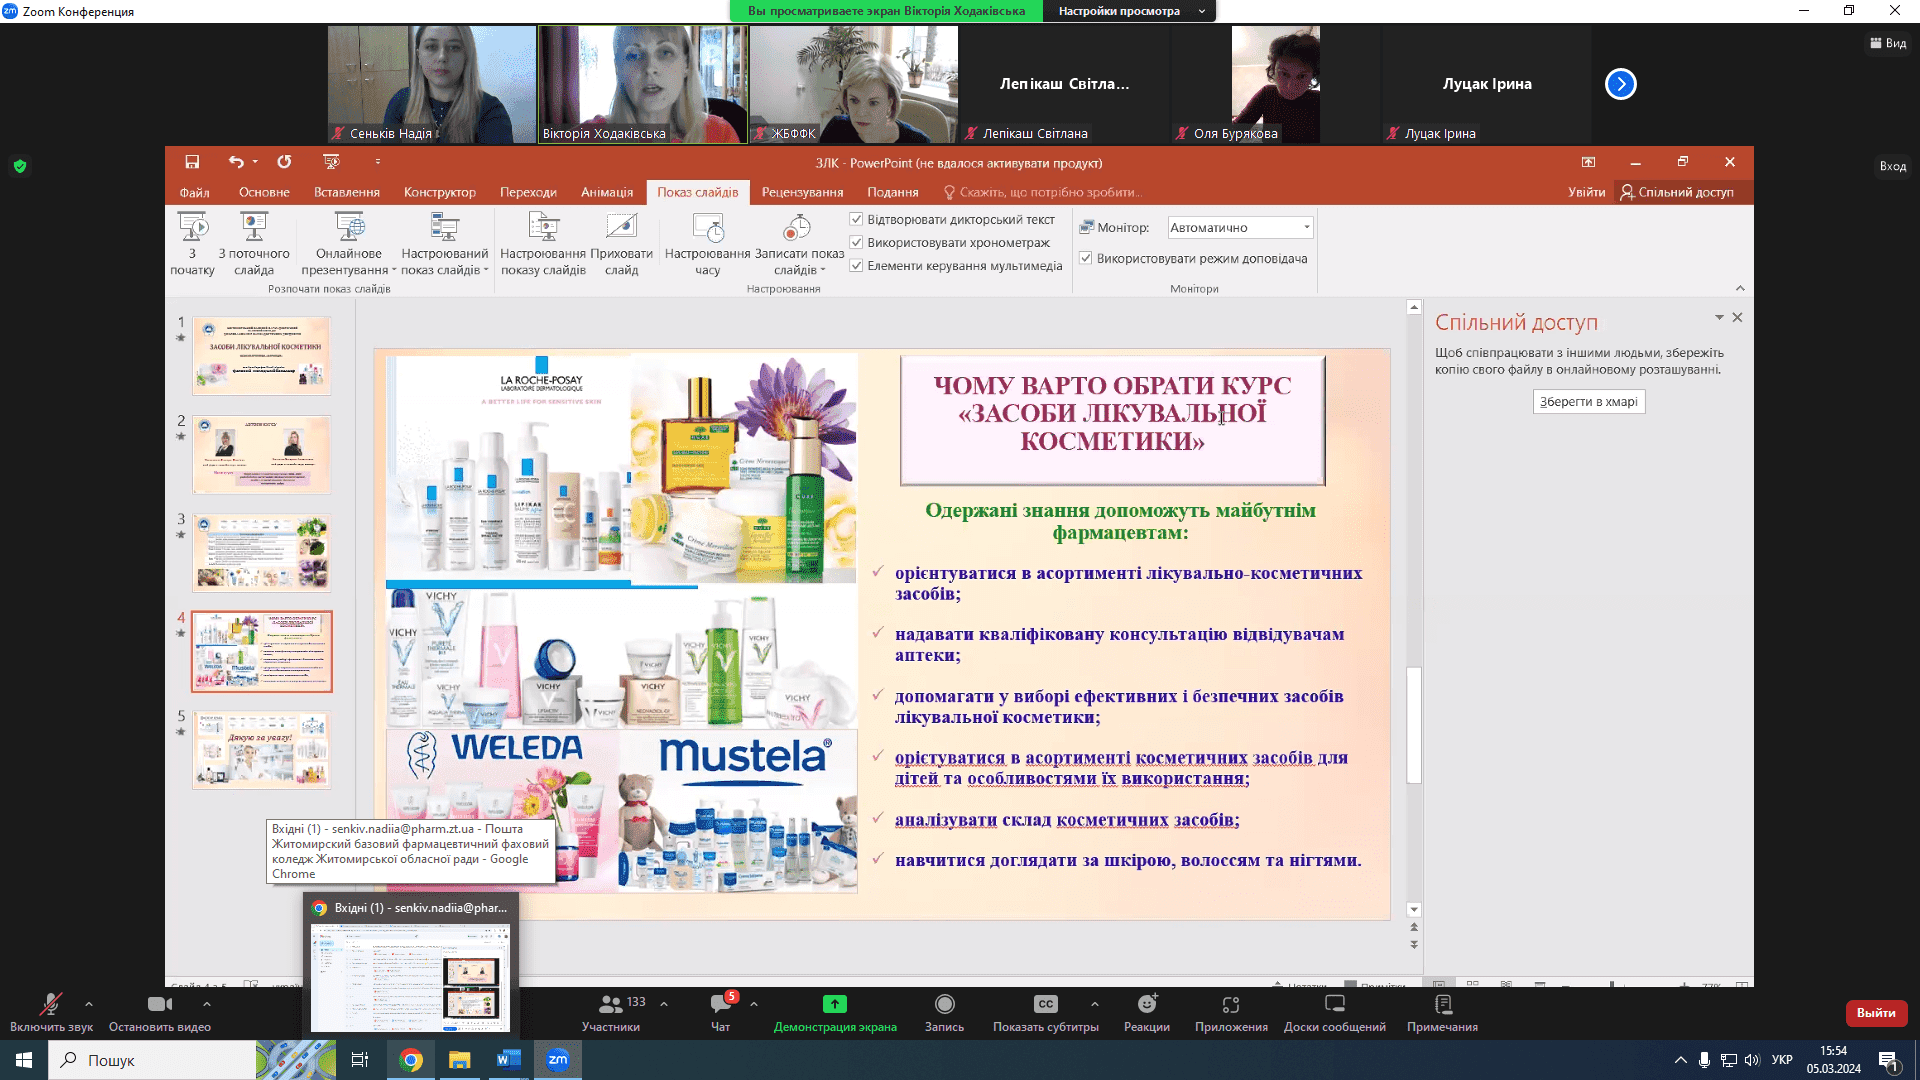Click Приховати слайд icon
Screen dimensions: 1920x1080
pos(621,244)
